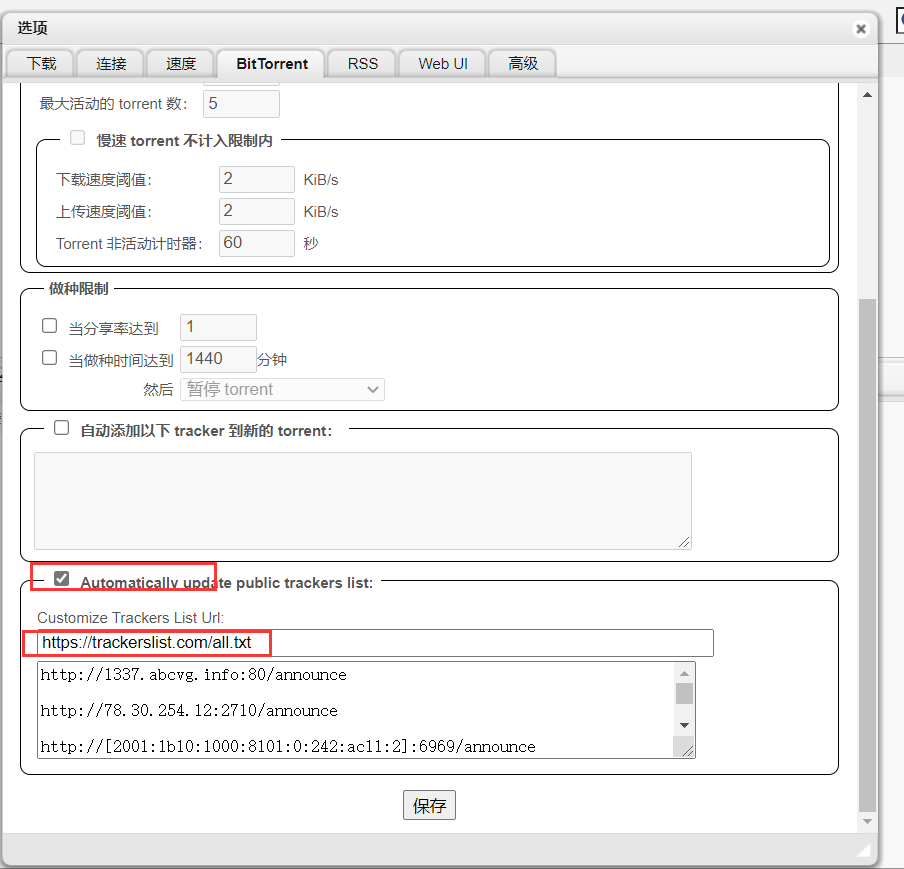Switch to the 下载 tab
904x869 pixels.
(x=41, y=63)
